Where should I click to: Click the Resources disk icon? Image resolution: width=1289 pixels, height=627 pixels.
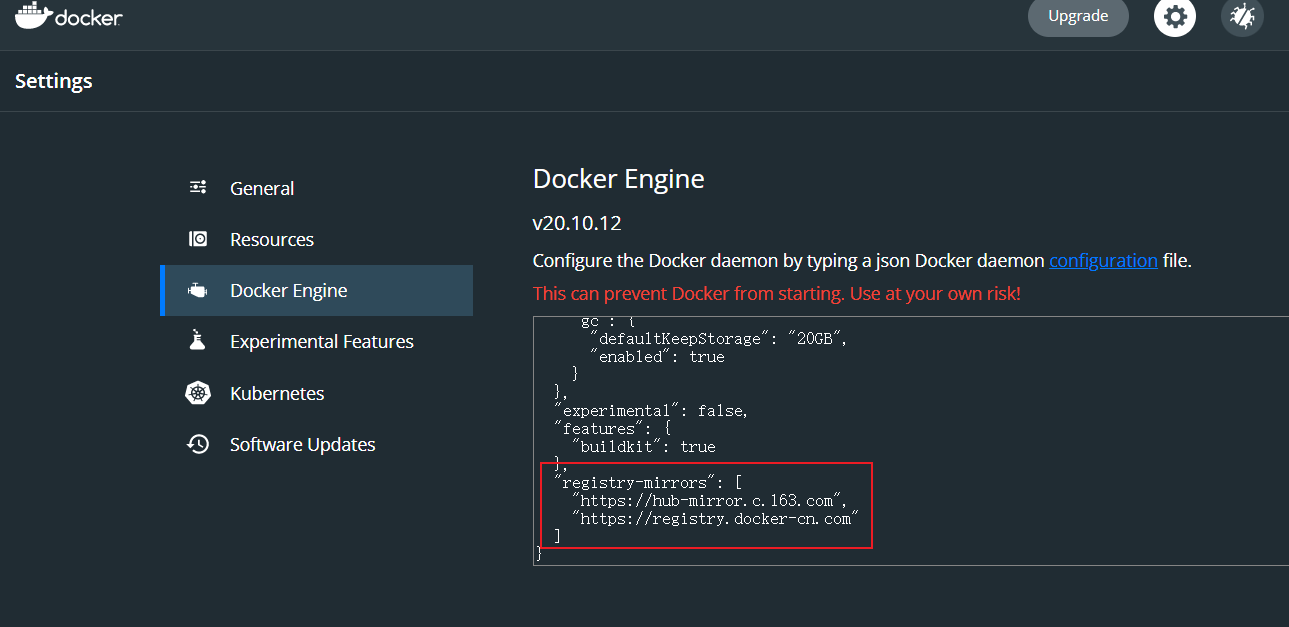tap(198, 239)
